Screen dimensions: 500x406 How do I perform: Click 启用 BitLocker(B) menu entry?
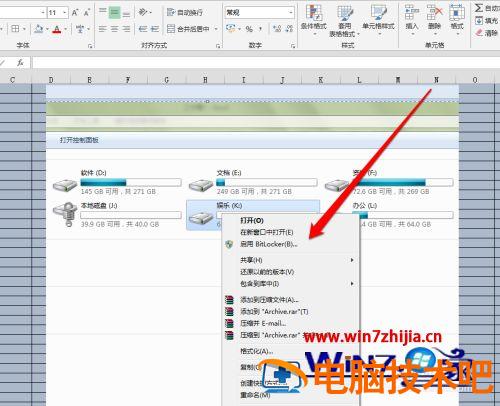pos(269,244)
